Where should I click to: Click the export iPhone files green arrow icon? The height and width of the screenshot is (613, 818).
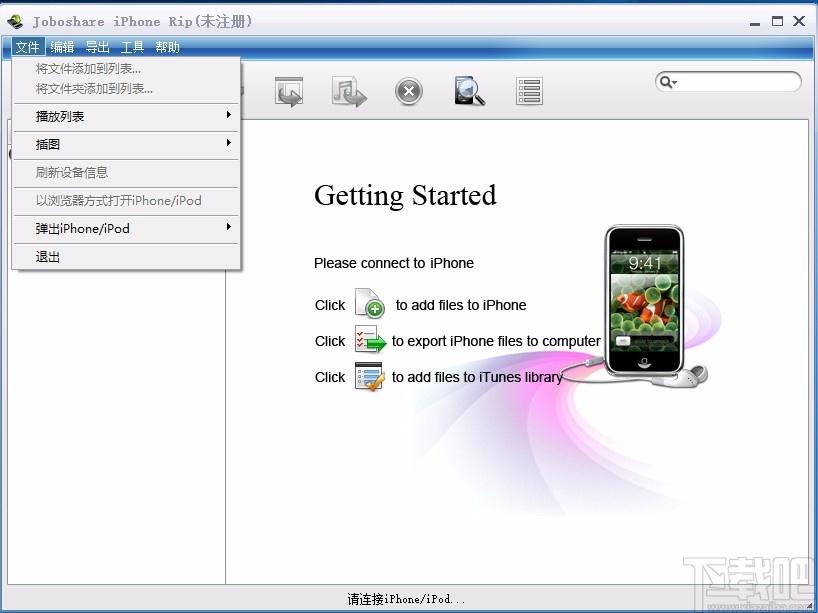click(370, 339)
